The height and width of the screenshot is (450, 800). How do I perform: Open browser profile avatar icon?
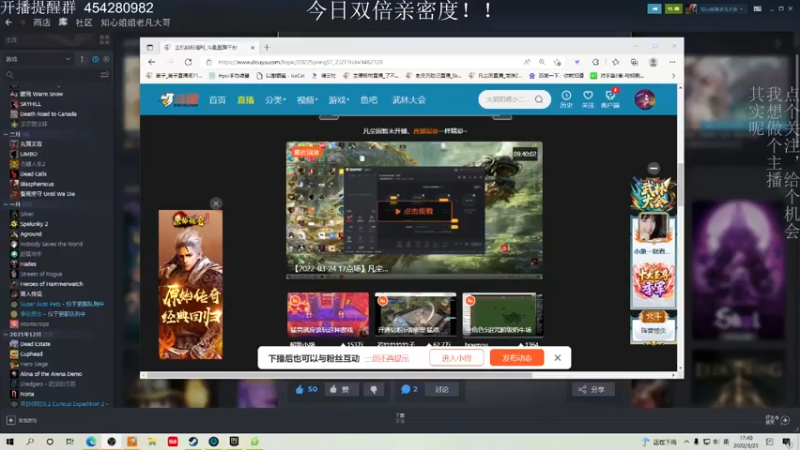(653, 62)
